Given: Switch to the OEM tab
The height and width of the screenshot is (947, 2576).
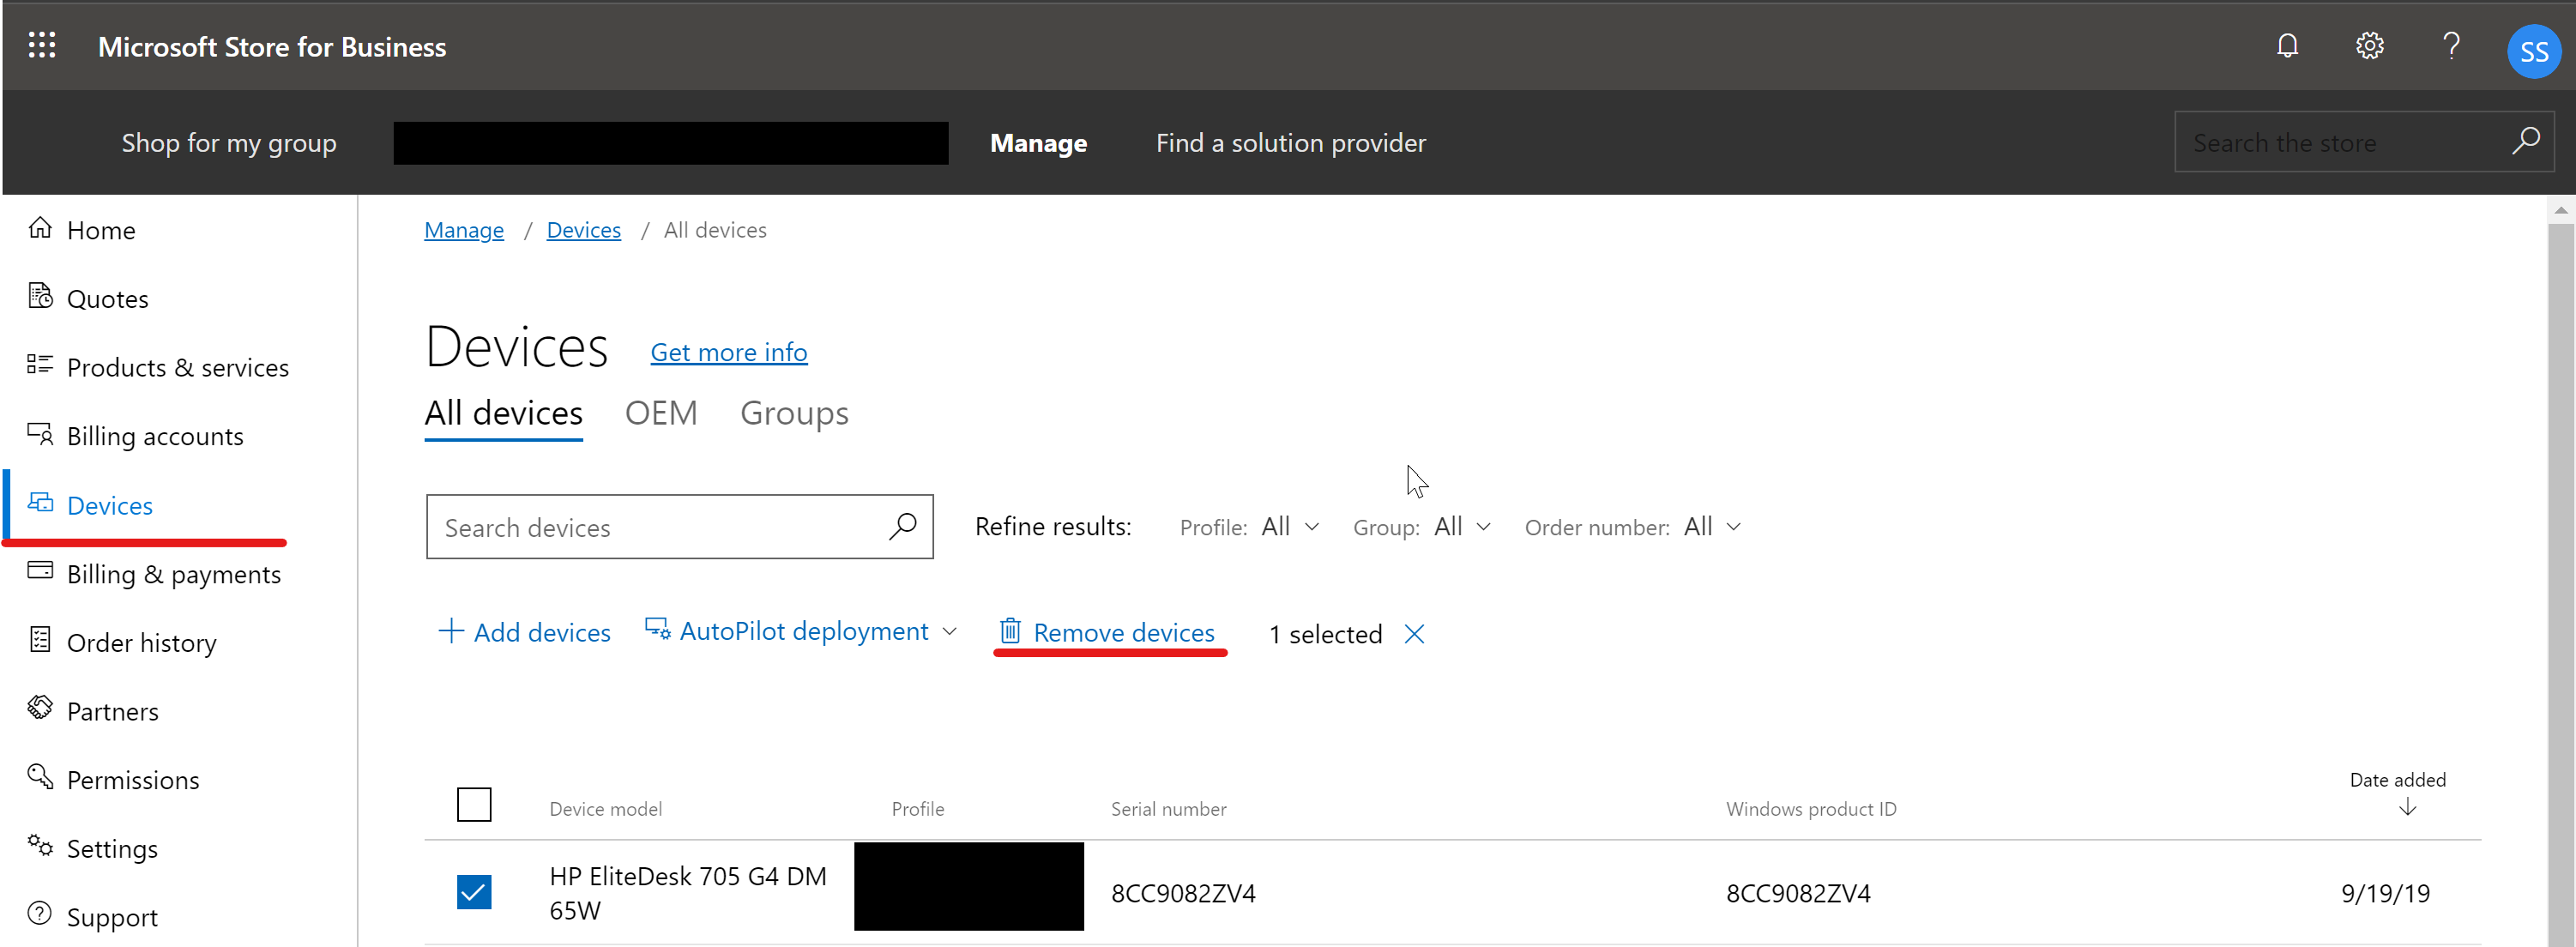Looking at the screenshot, I should (661, 413).
